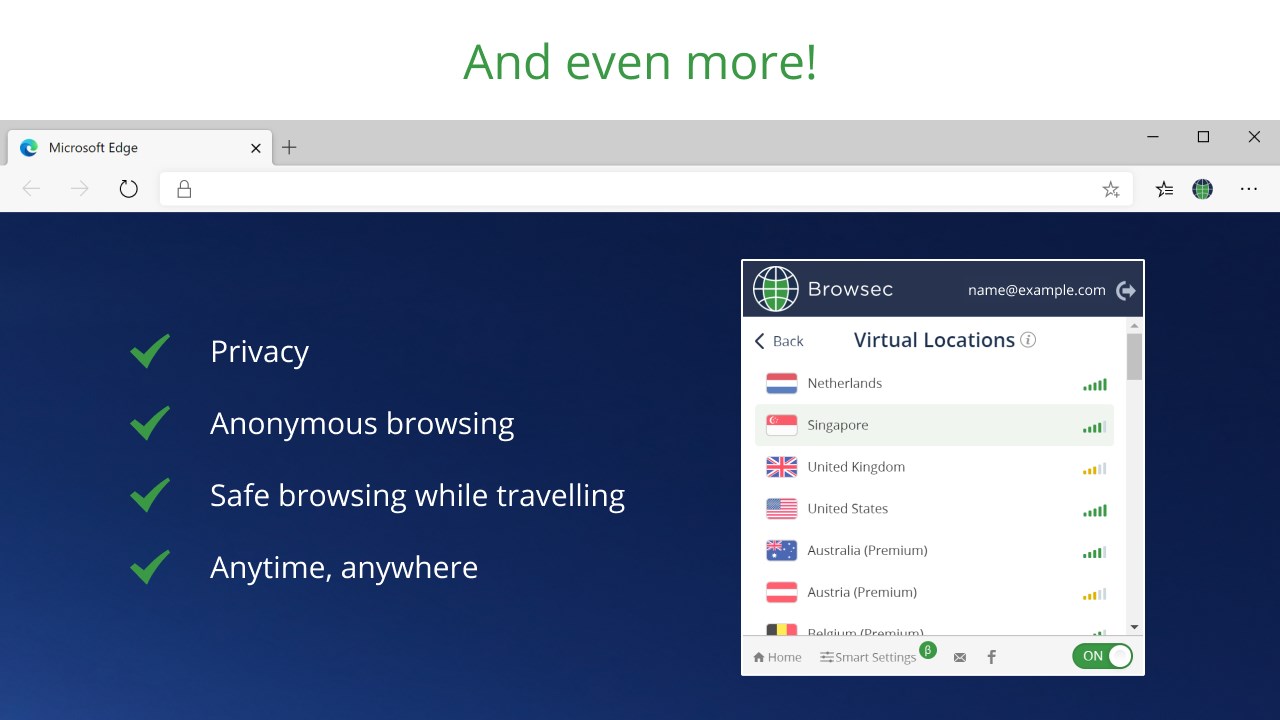The width and height of the screenshot is (1280, 720).
Task: Maximize the Edge browser window
Action: 1203,137
